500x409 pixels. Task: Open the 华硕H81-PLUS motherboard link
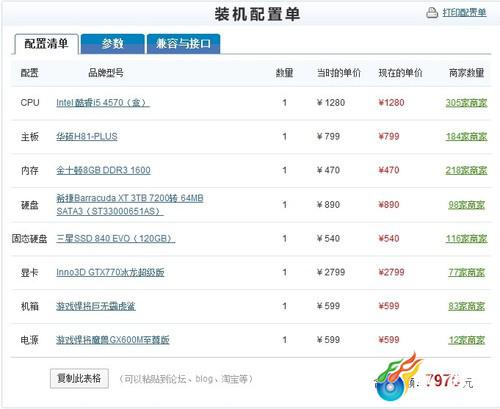coord(87,136)
